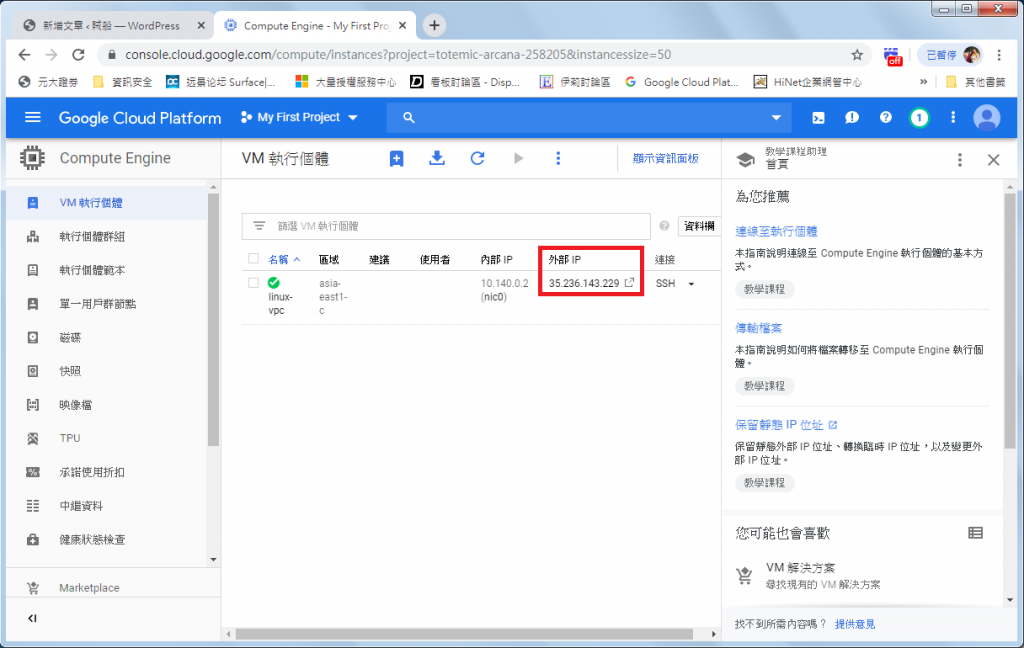
Task: Click the Create instance plus icon
Action: [x=396, y=159]
